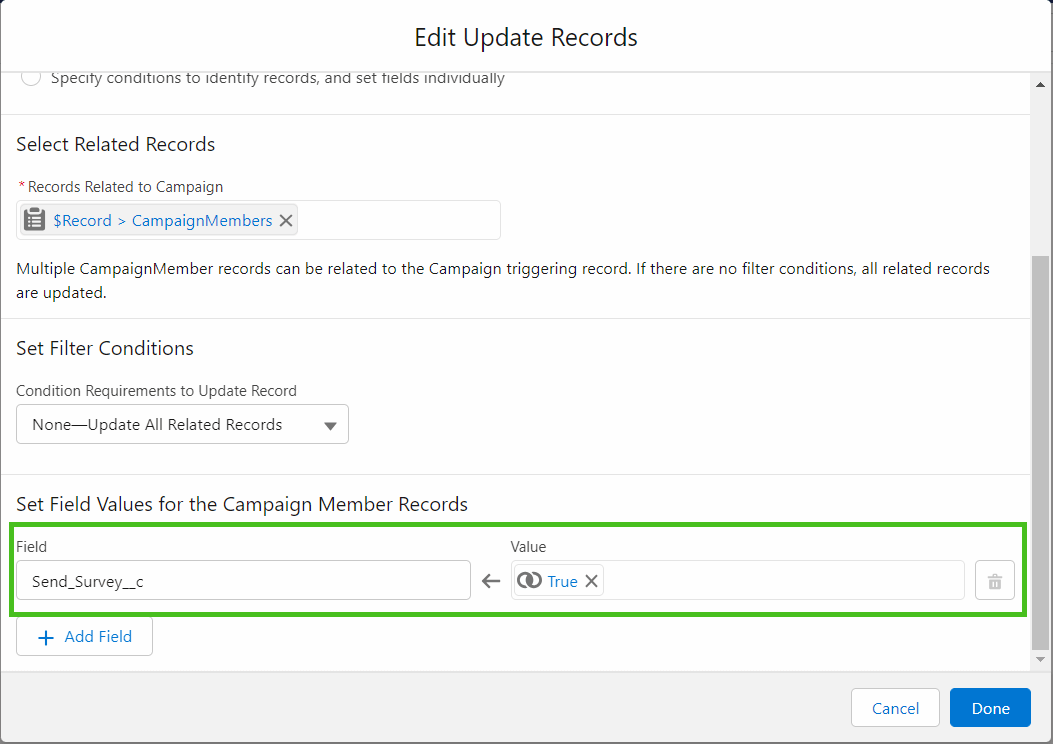Viewport: 1053px width, 744px height.
Task: Select the True value link
Action: click(x=563, y=580)
